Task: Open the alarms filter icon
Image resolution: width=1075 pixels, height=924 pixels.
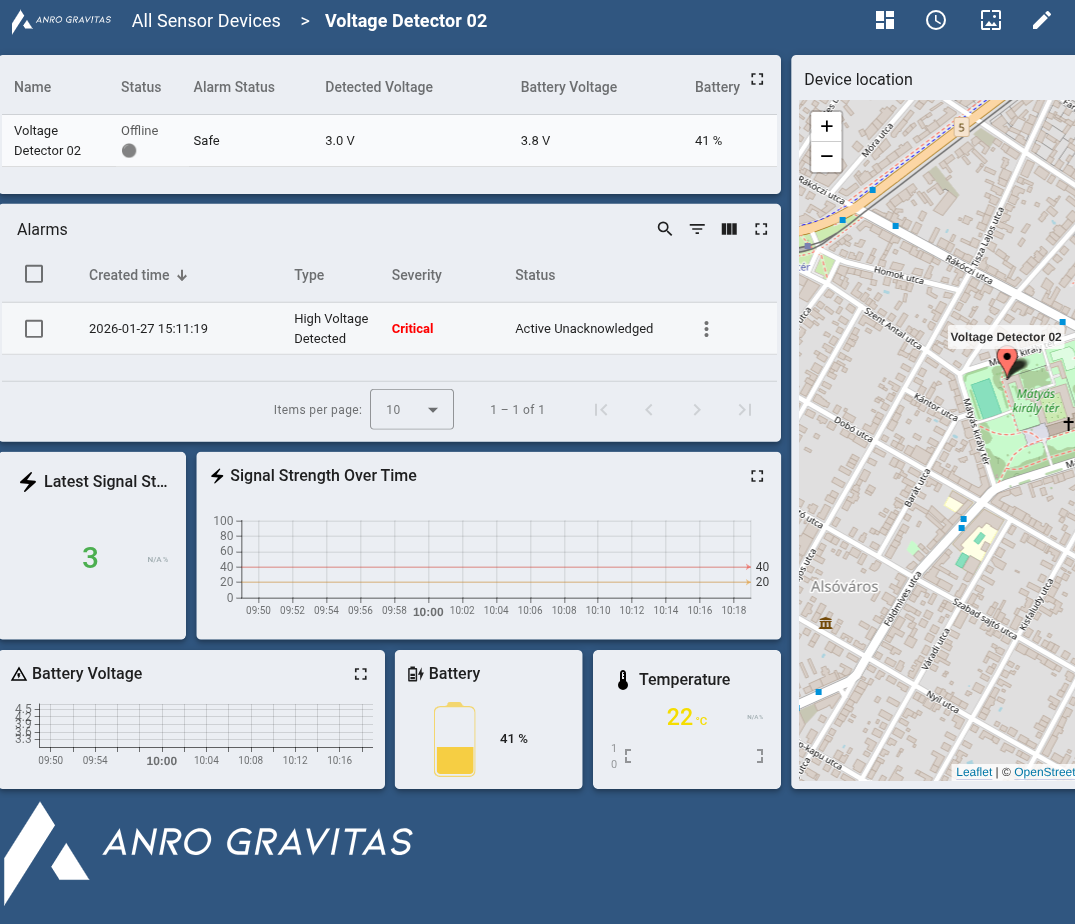Action: pyautogui.click(x=697, y=229)
